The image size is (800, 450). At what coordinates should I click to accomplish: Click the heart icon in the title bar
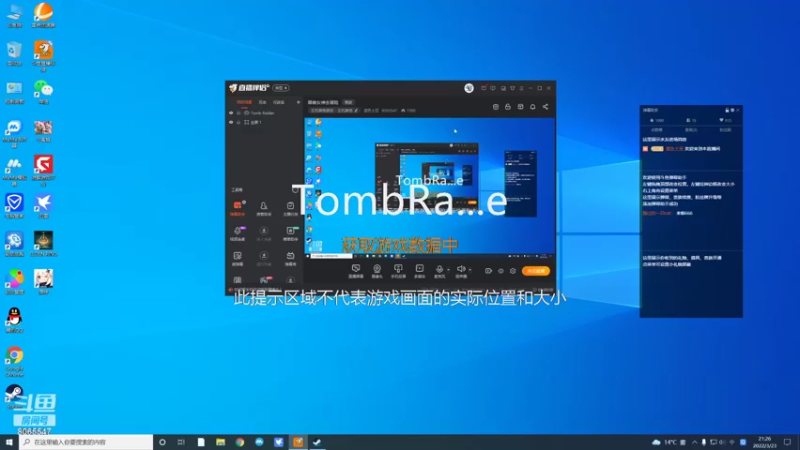pyautogui.click(x=493, y=88)
